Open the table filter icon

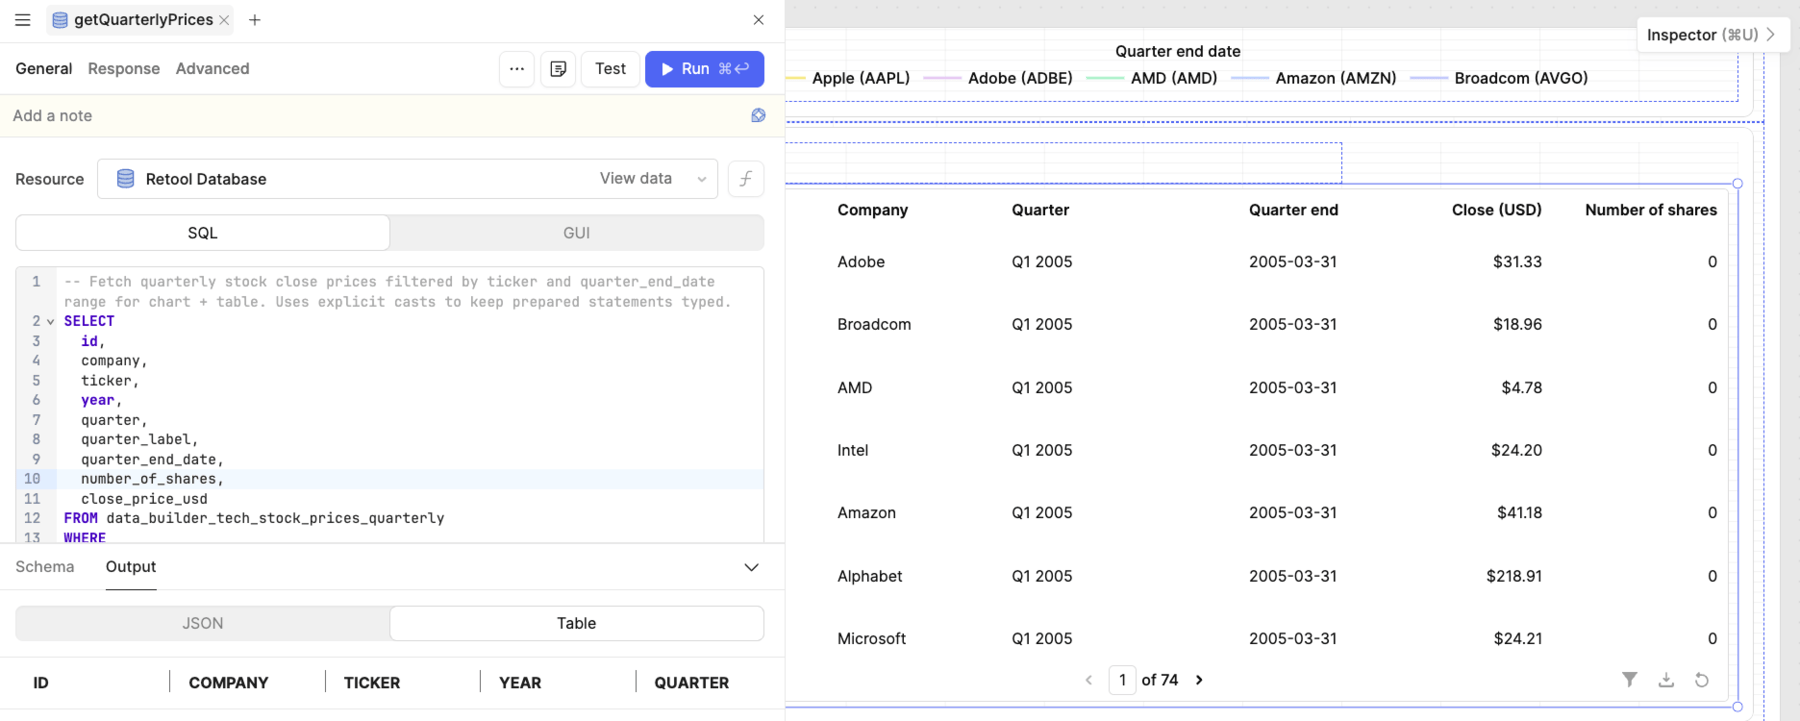(1629, 680)
